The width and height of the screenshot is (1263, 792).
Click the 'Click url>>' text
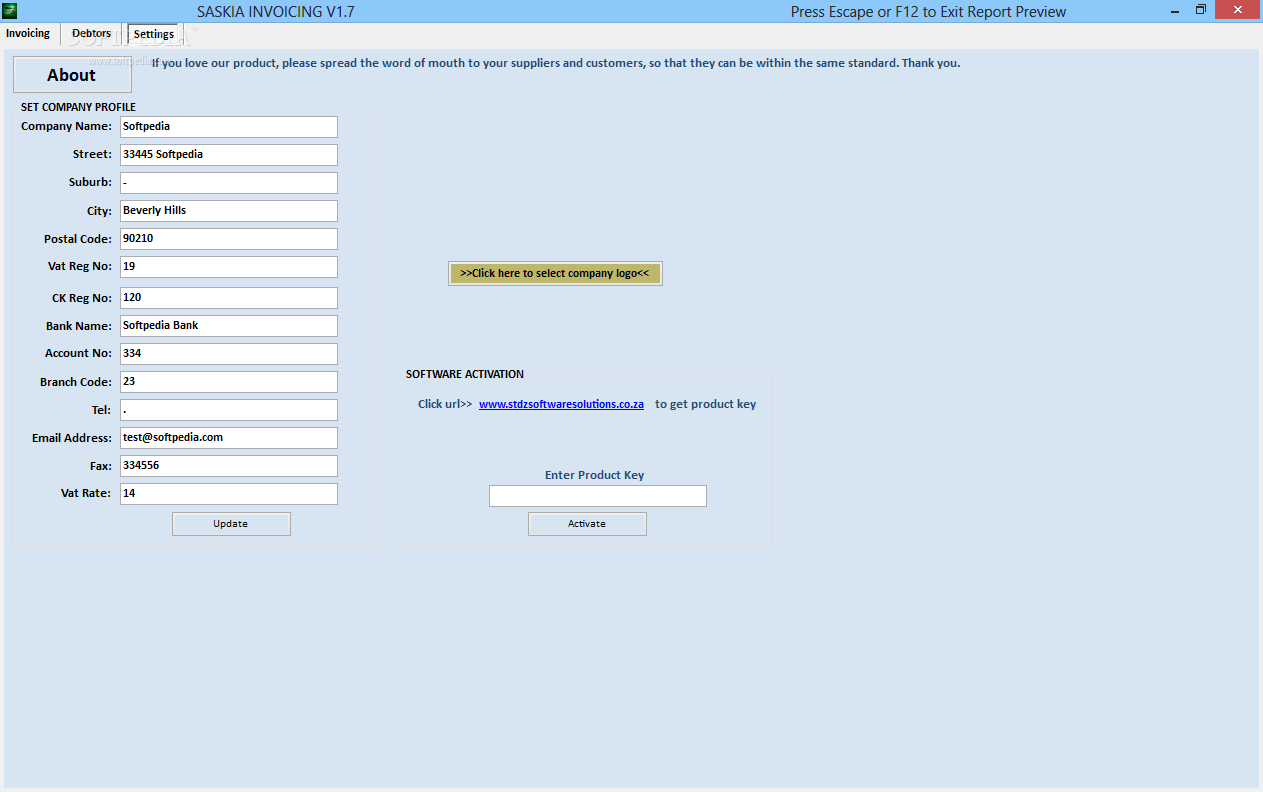click(x=445, y=404)
